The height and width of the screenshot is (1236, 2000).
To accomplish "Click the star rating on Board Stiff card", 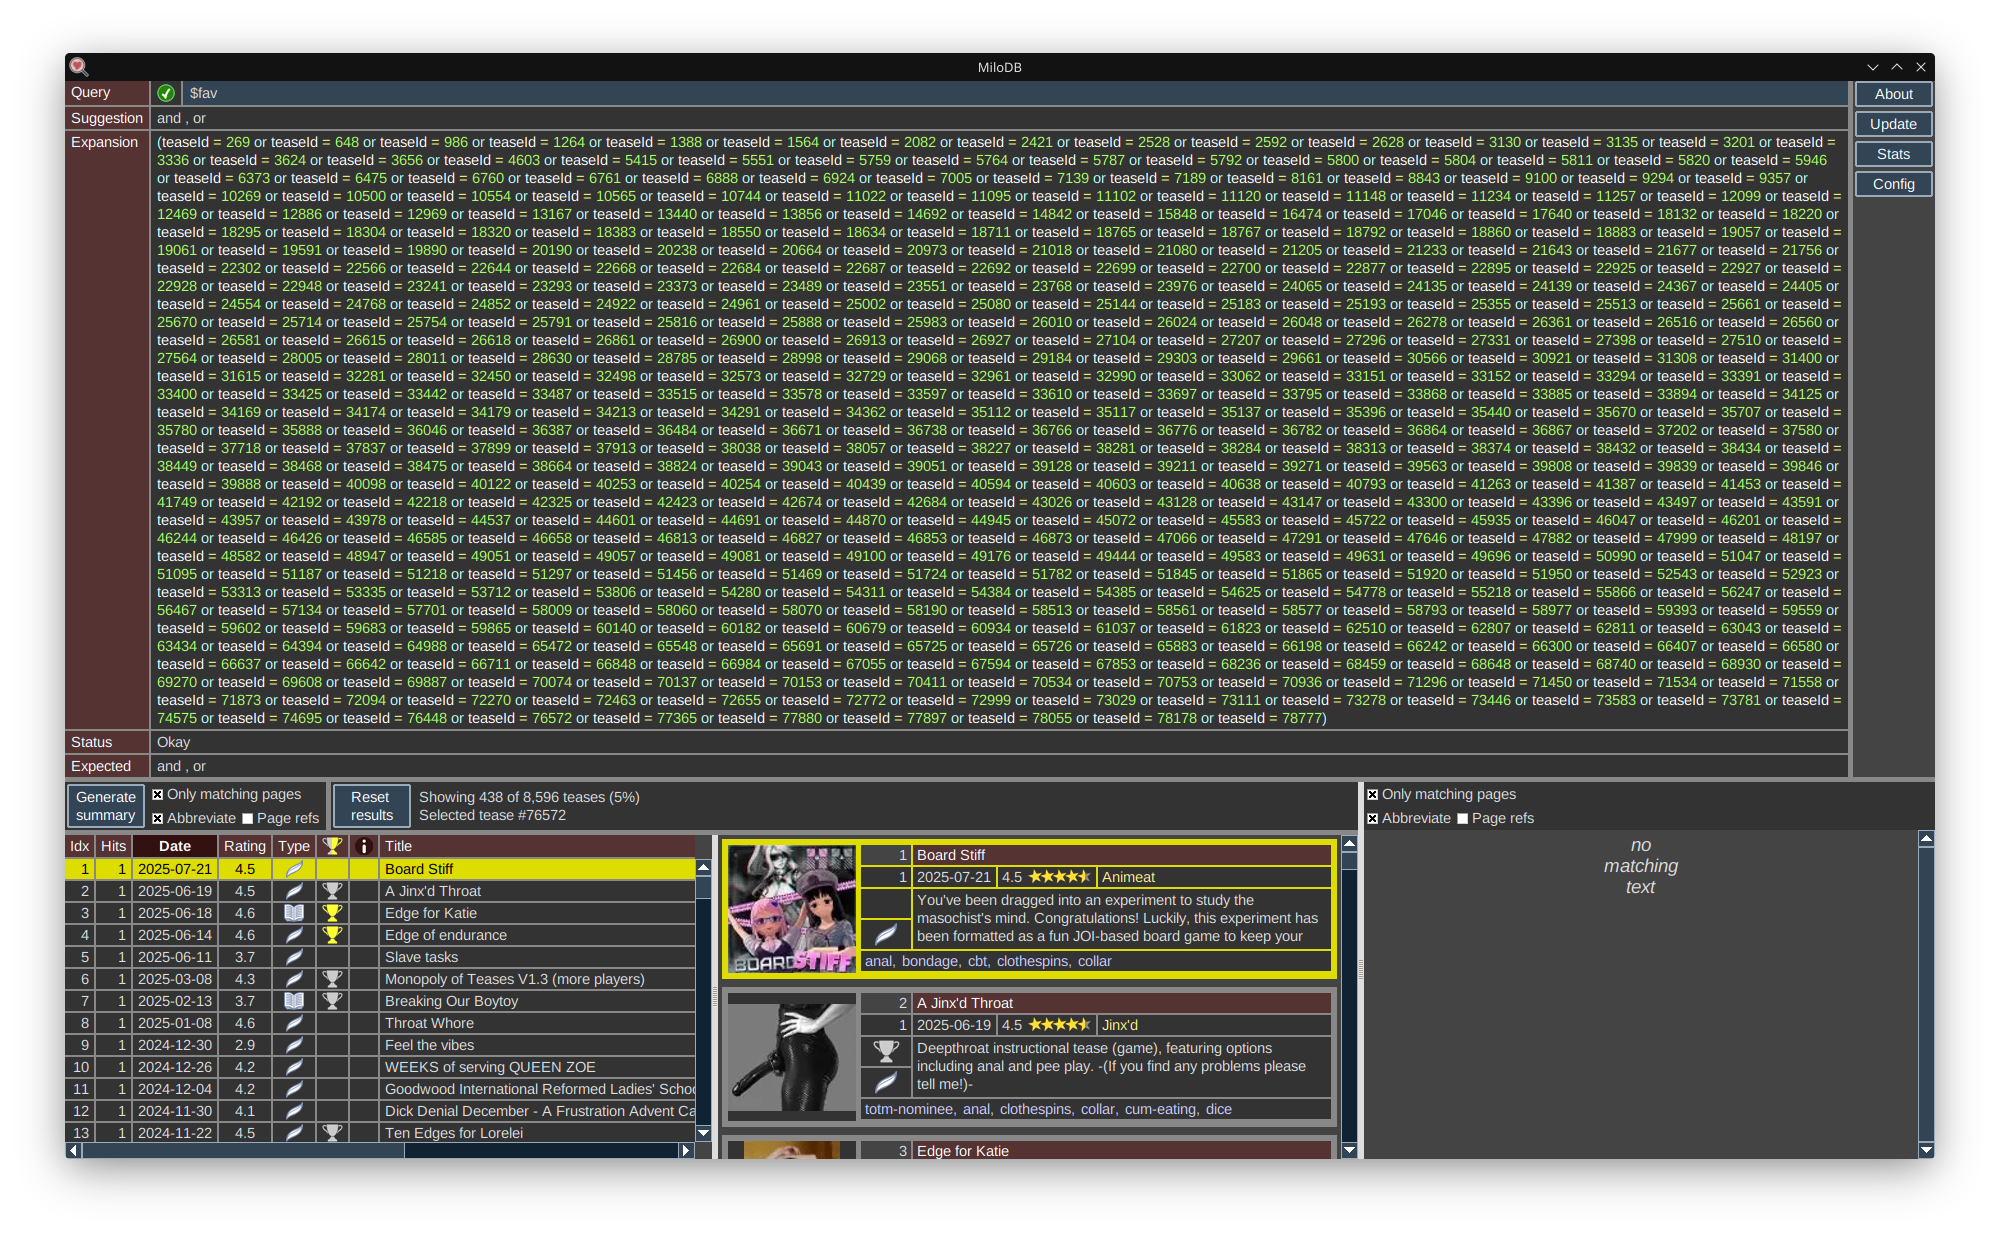I will click(x=1059, y=877).
